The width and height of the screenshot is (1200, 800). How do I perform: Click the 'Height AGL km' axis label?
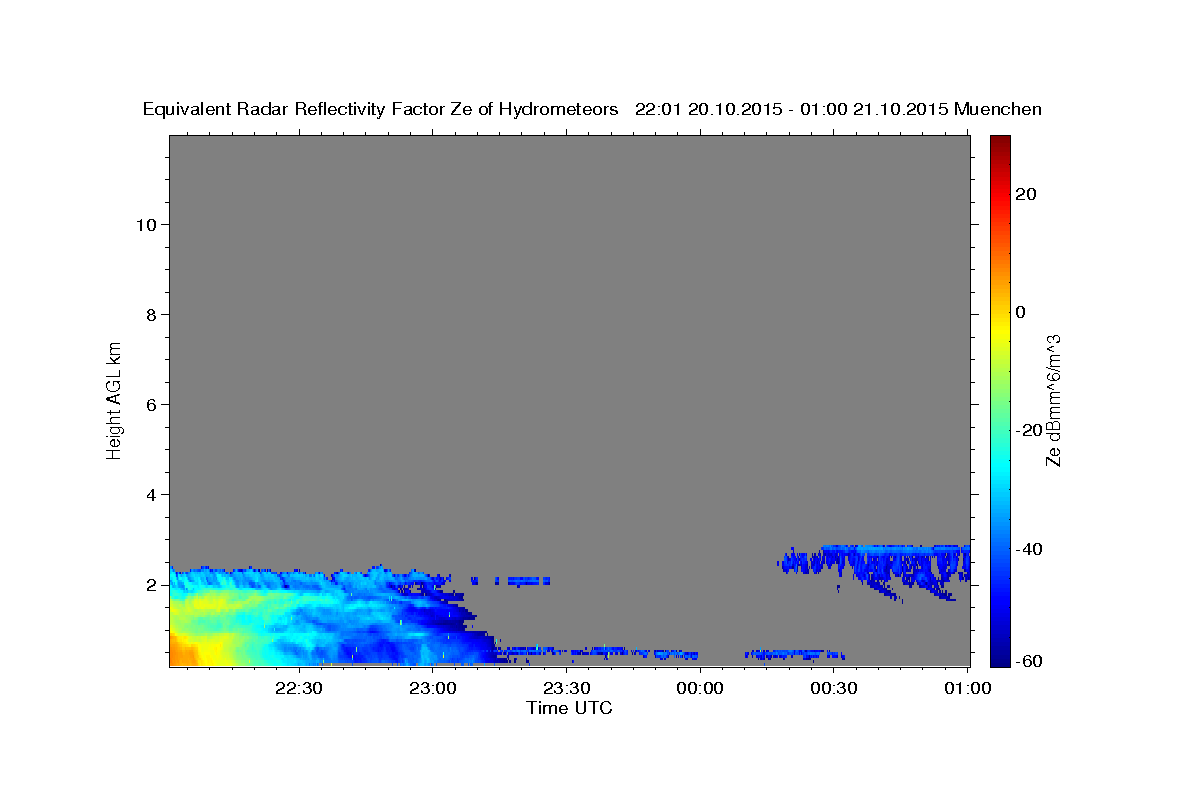pyautogui.click(x=114, y=399)
